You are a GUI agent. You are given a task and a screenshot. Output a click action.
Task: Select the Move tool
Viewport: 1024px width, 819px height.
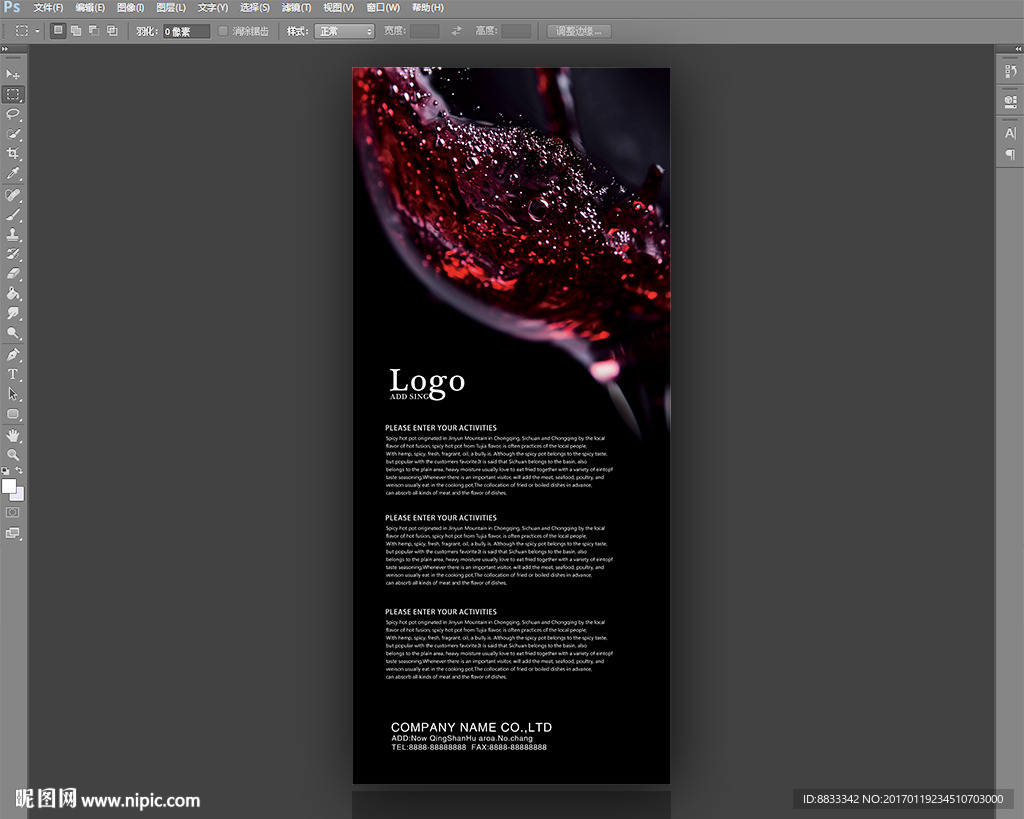[x=13, y=75]
